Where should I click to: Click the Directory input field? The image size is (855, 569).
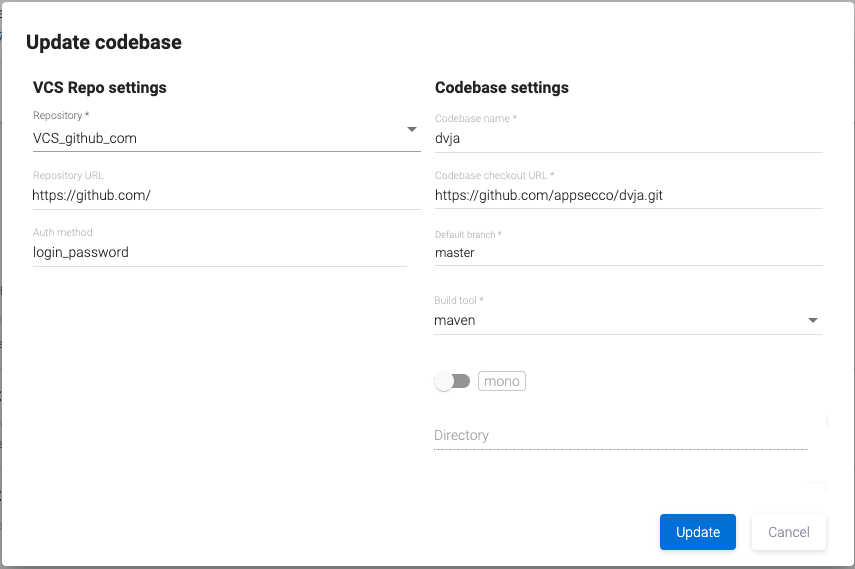pyautogui.click(x=620, y=436)
